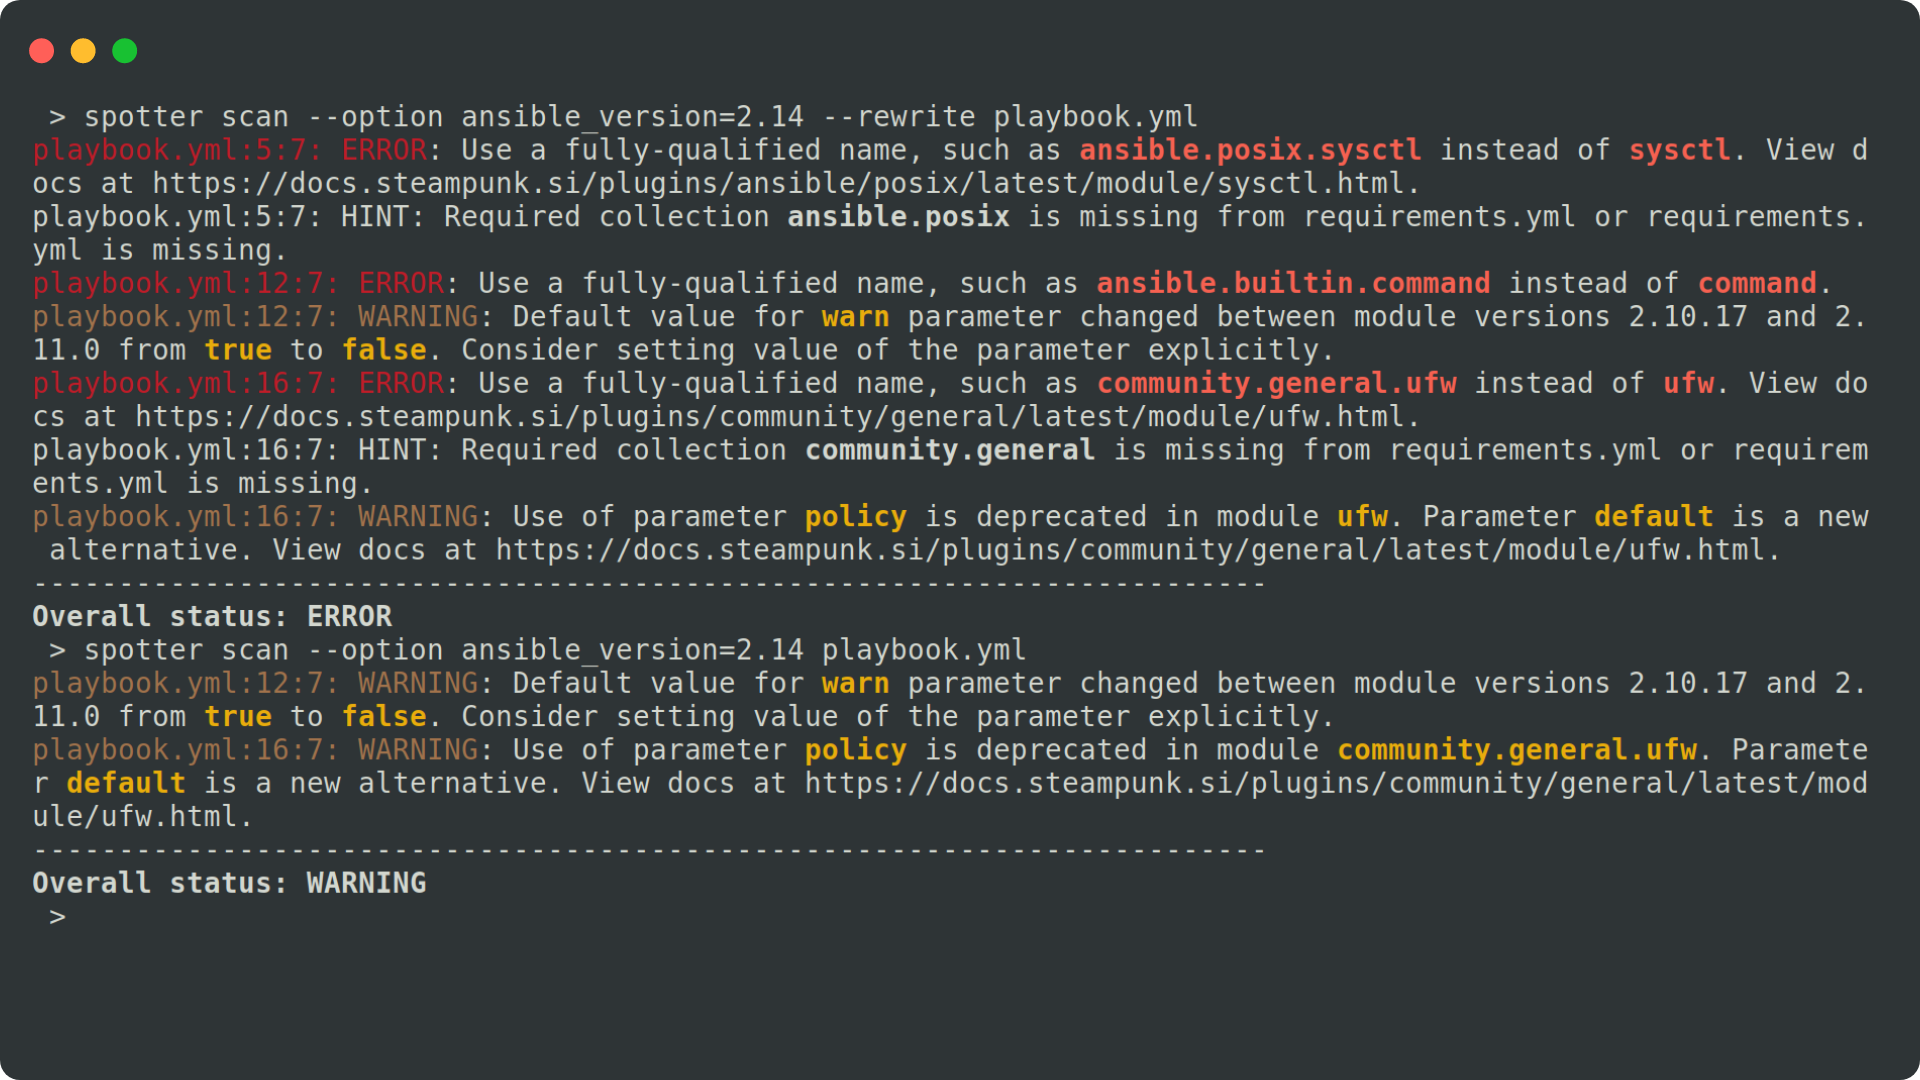Click the first command containing the --rewrite flag
This screenshot has width=1920, height=1080.
(x=640, y=117)
